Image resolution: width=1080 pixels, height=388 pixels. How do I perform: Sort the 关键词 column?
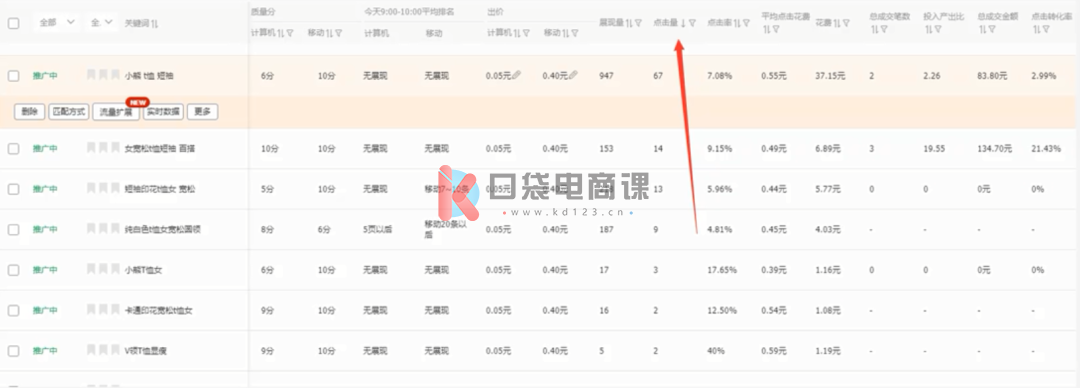point(154,23)
